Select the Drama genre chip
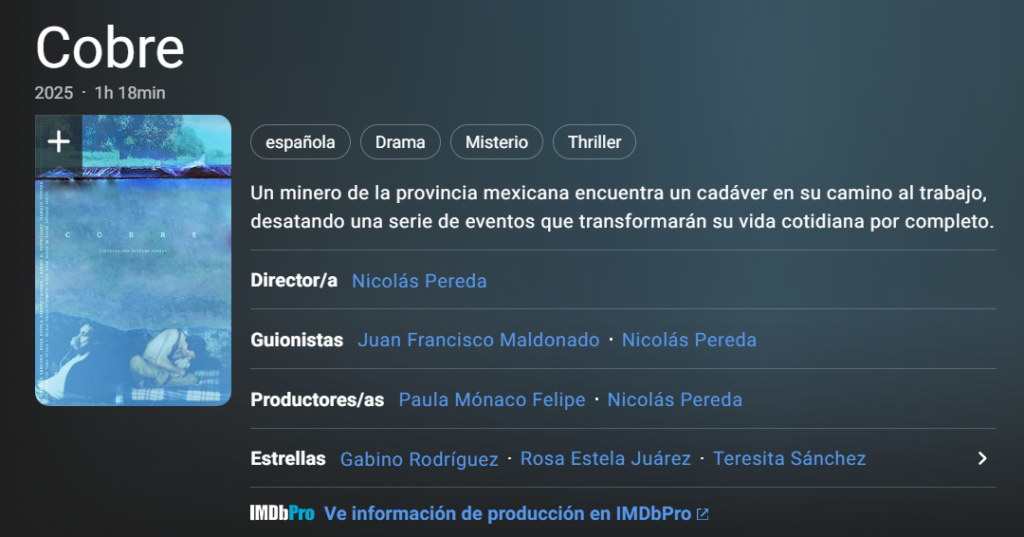This screenshot has height=537, width=1024. pos(400,142)
